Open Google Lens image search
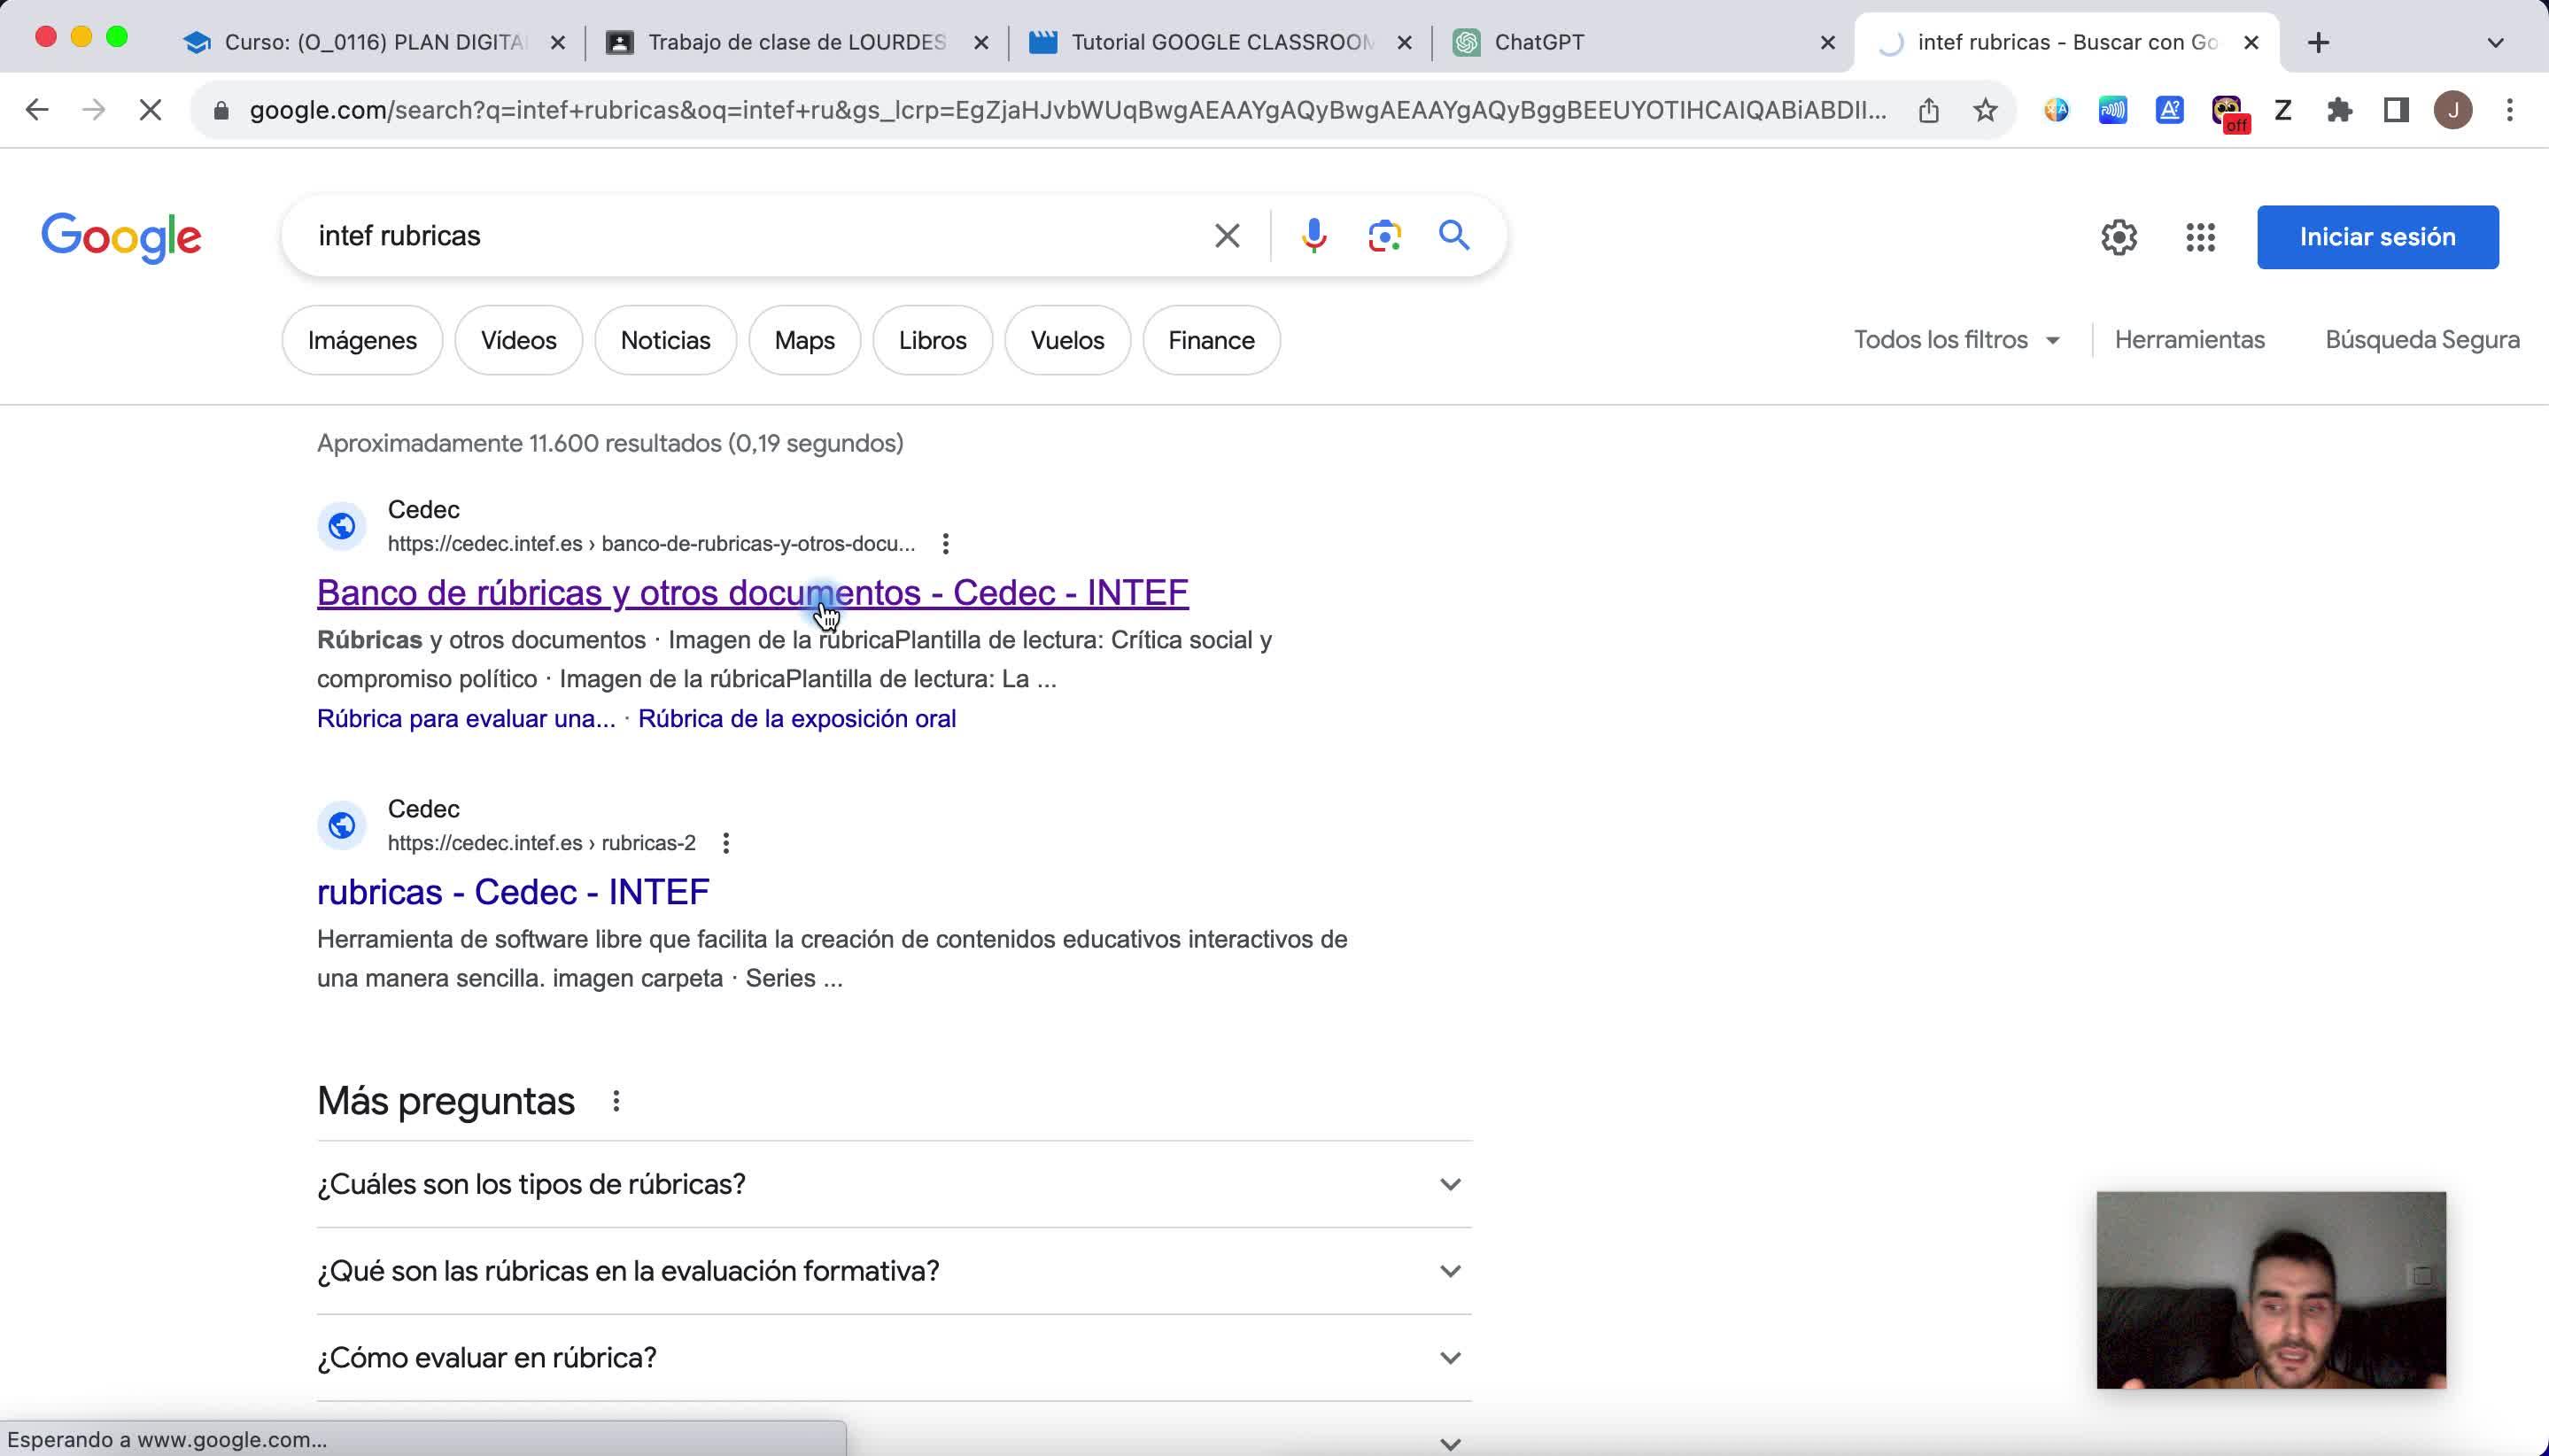The height and width of the screenshot is (1456, 2549). 1384,236
